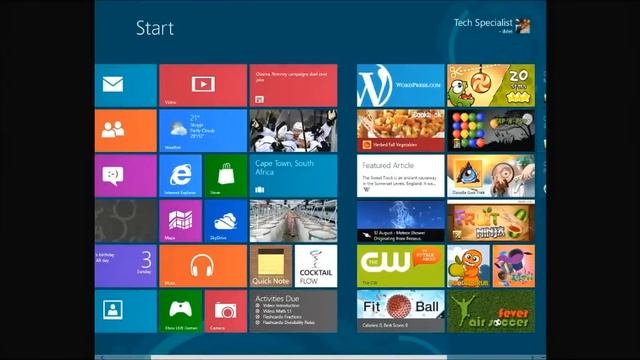Viewport: 640px width, 360px height.
Task: Open the colored bubbles game tile
Action: pos(491,131)
